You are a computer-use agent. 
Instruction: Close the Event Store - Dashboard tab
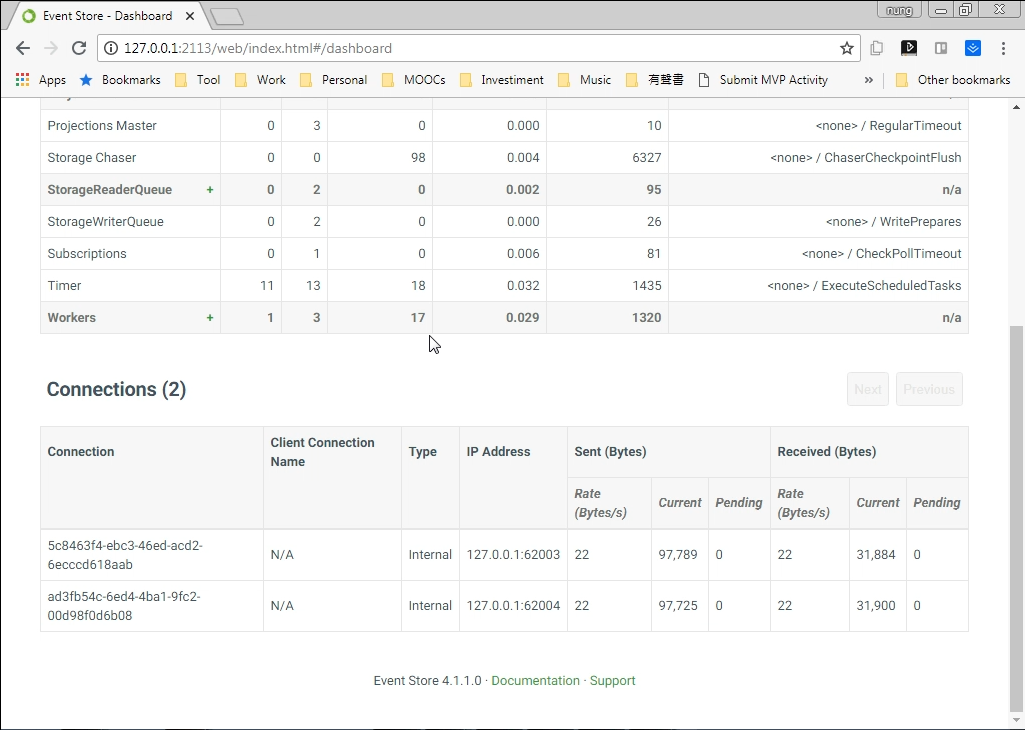tap(190, 16)
